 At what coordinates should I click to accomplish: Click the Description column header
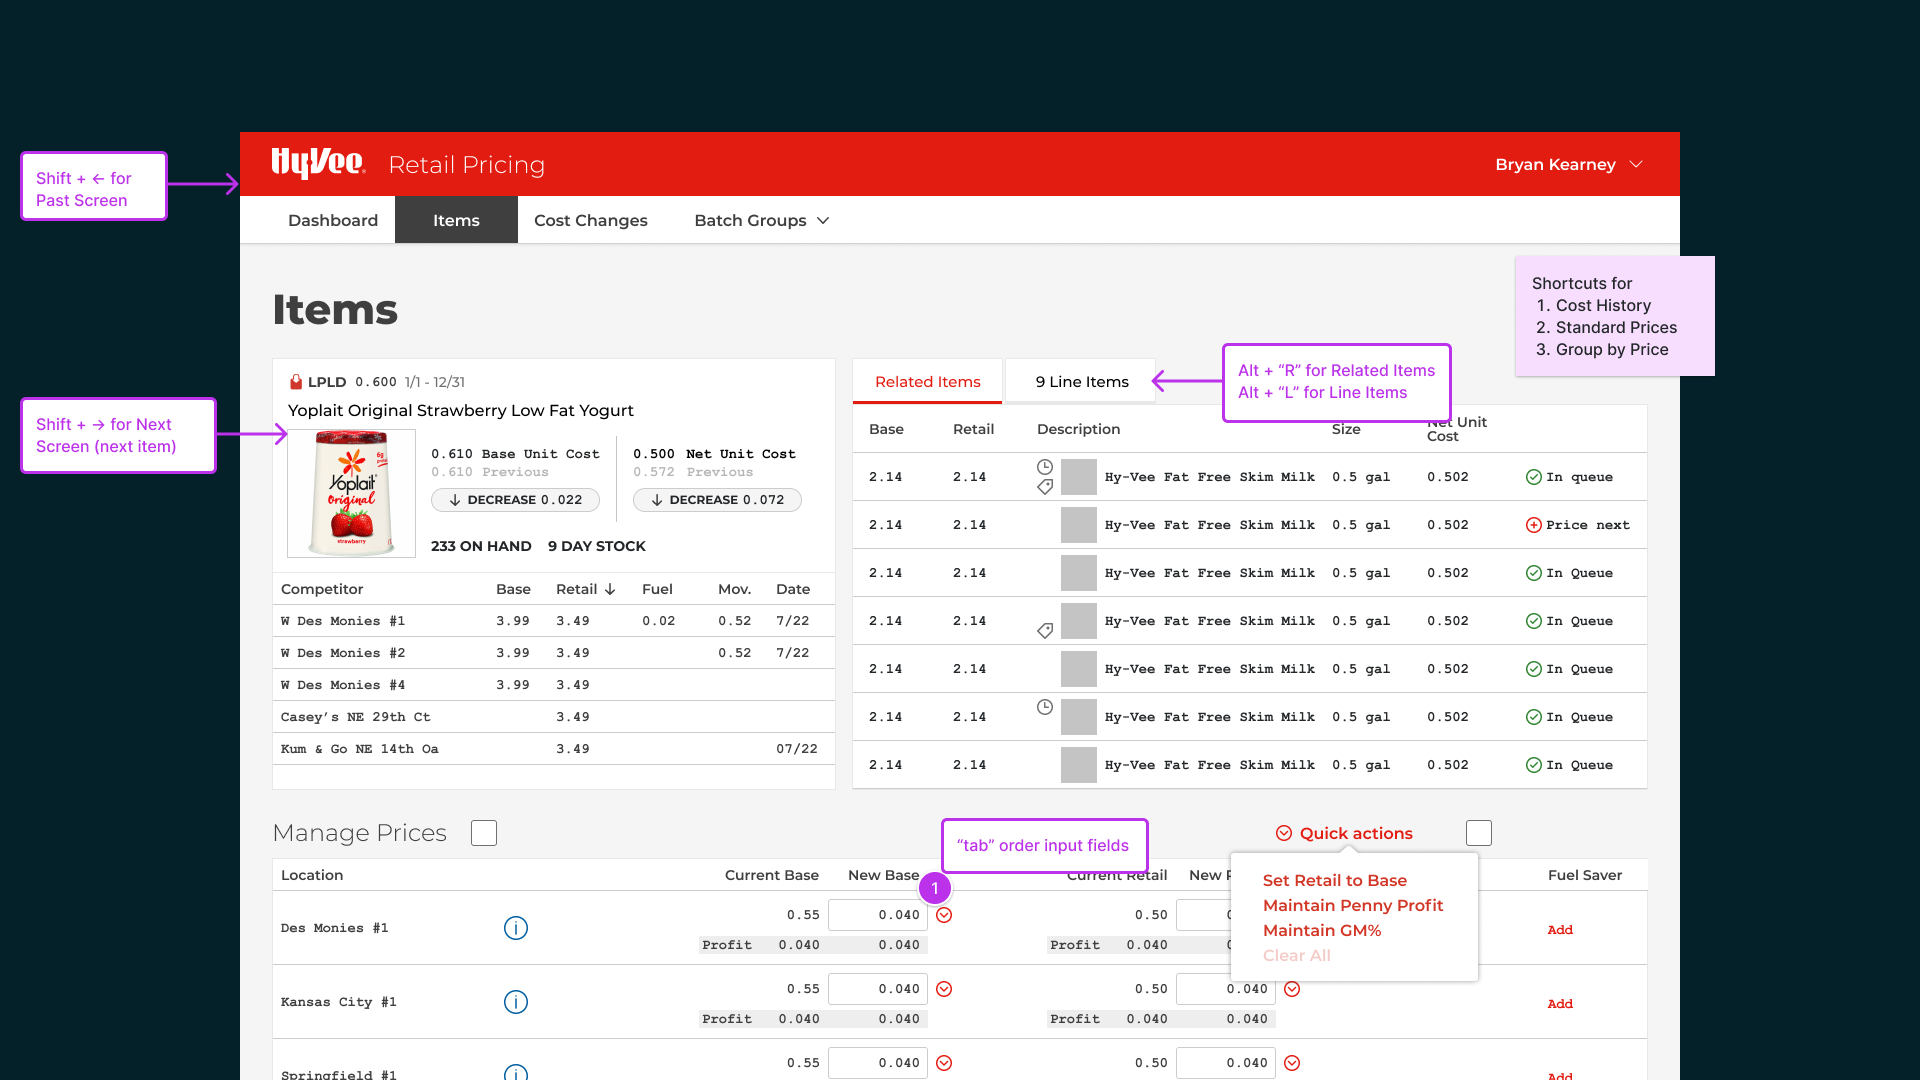pyautogui.click(x=1078, y=429)
